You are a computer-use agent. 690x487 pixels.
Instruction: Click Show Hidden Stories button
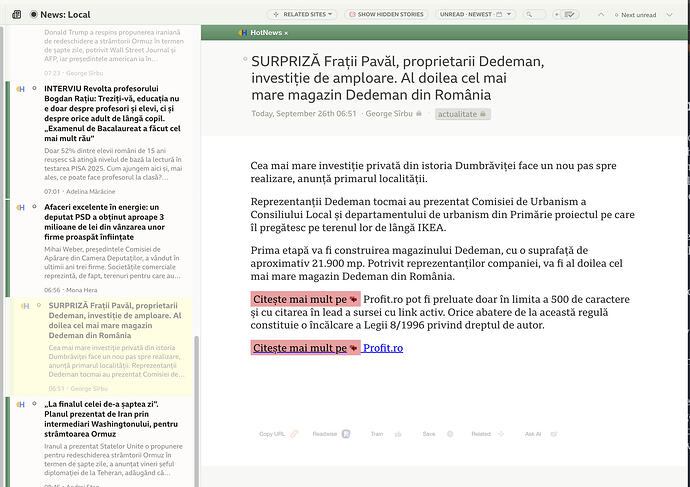coord(386,15)
